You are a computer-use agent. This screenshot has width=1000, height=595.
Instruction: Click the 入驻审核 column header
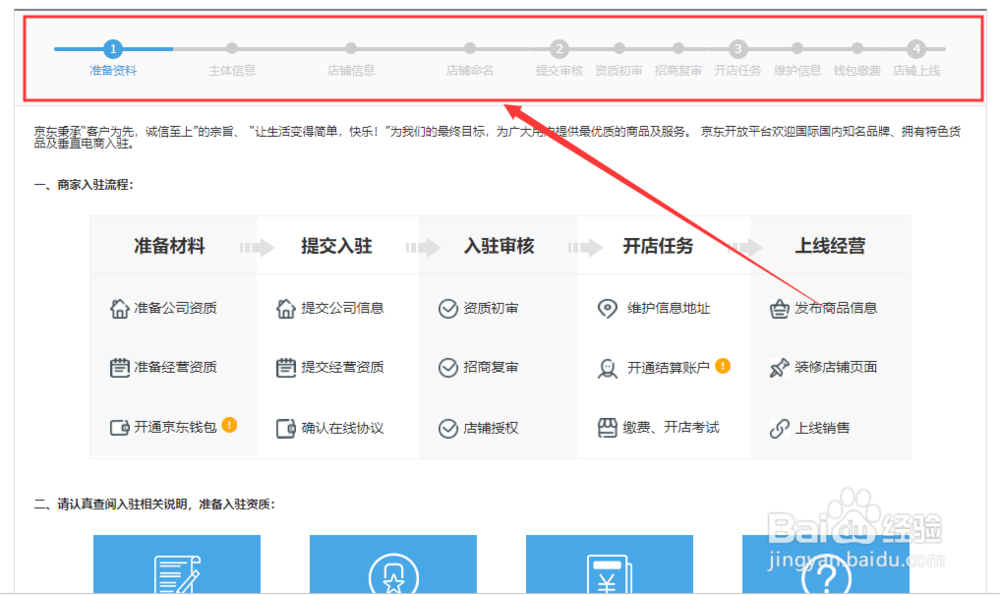(499, 246)
